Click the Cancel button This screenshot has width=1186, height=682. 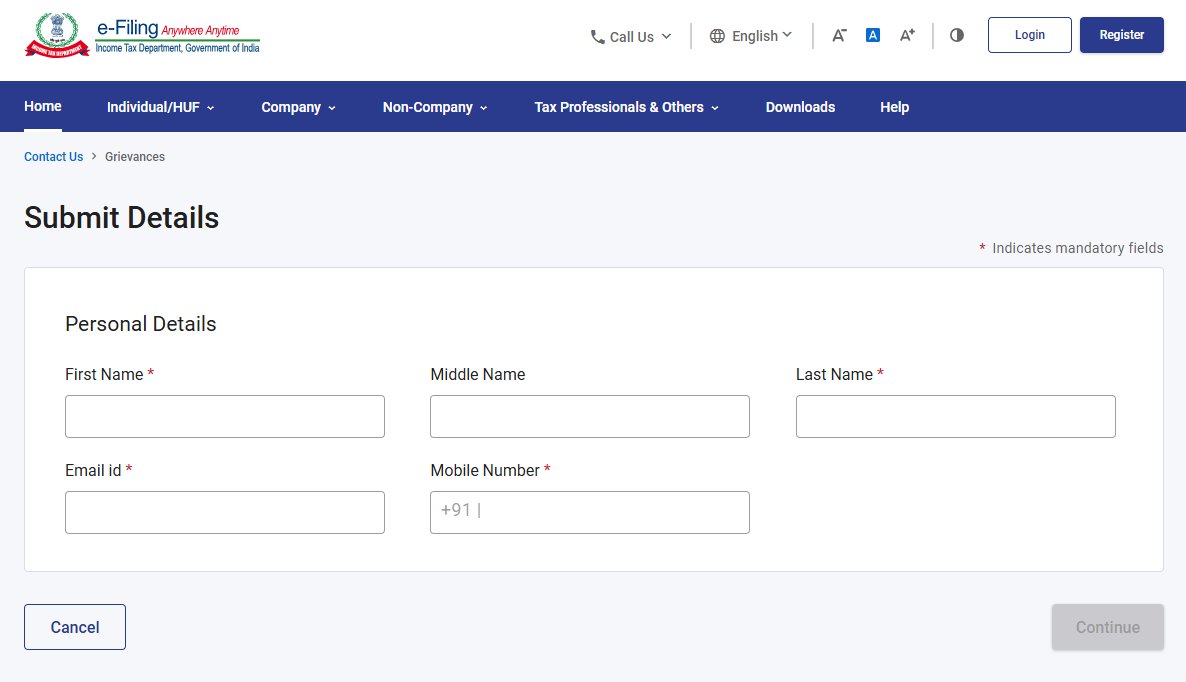75,627
